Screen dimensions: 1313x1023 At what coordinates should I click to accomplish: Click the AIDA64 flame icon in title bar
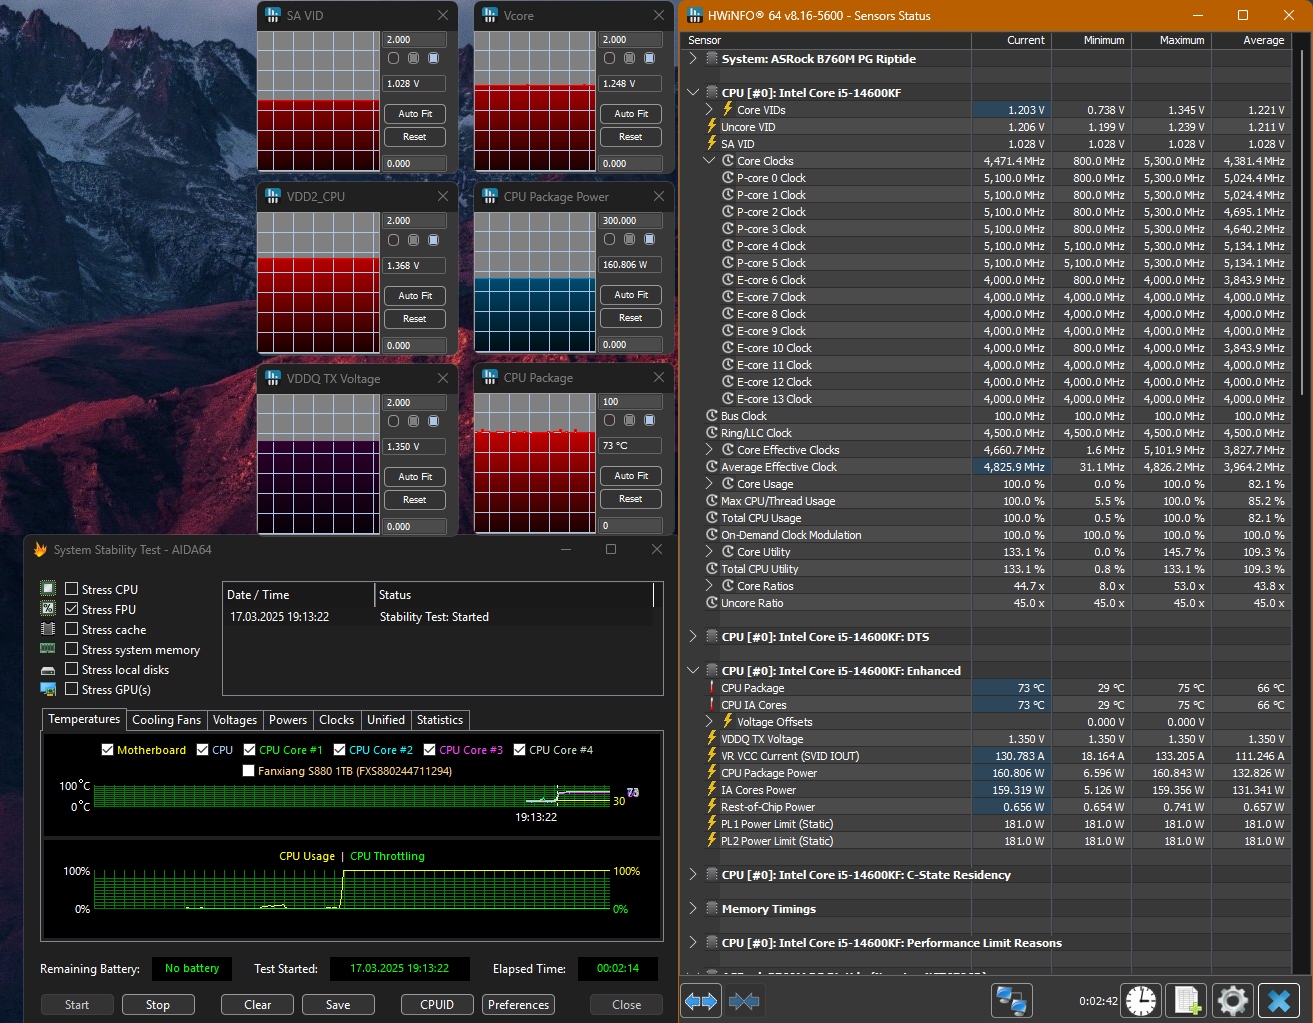(40, 550)
